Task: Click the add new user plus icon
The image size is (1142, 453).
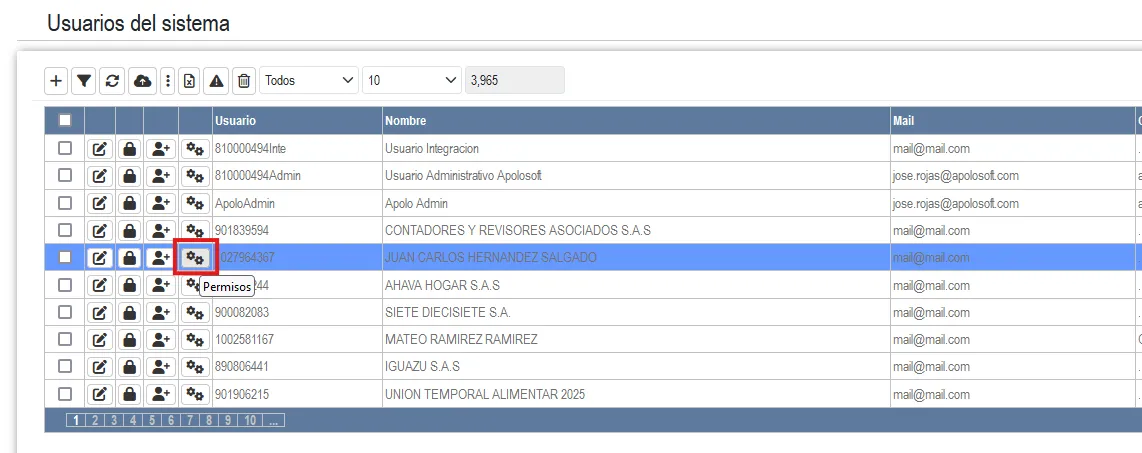Action: click(x=57, y=81)
